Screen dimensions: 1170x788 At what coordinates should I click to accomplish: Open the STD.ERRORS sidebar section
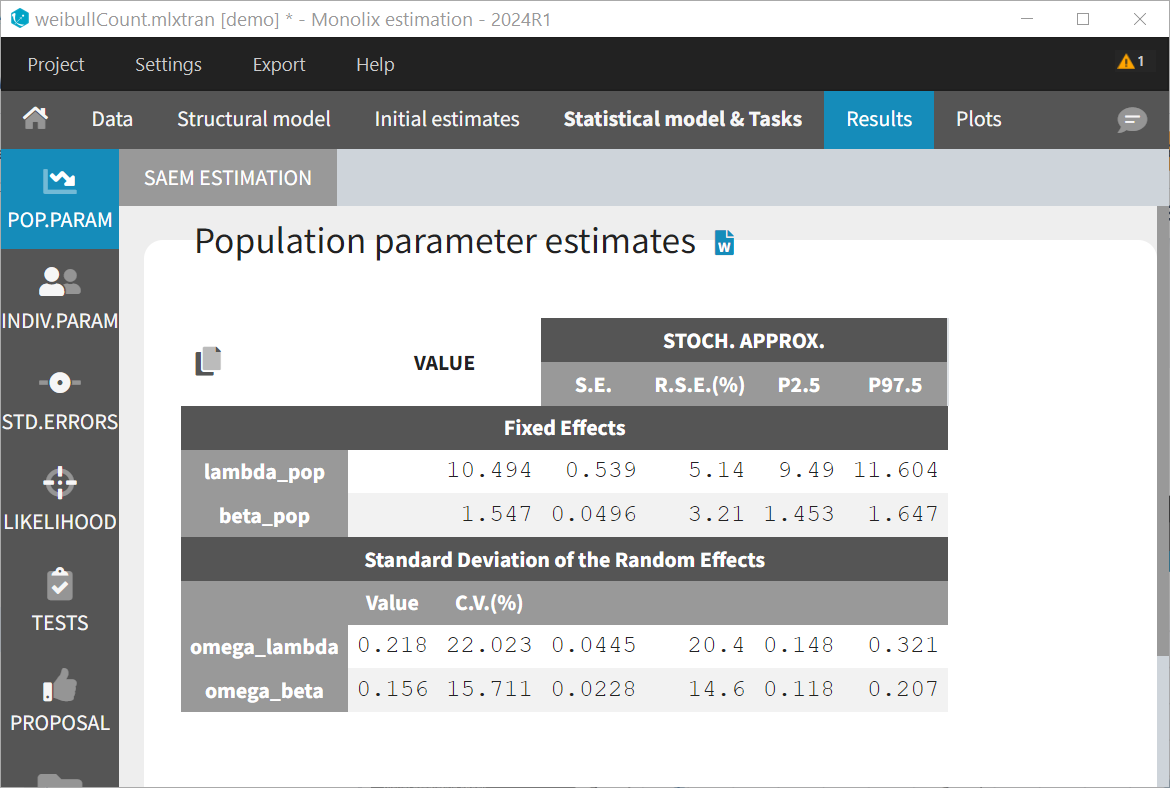[59, 400]
